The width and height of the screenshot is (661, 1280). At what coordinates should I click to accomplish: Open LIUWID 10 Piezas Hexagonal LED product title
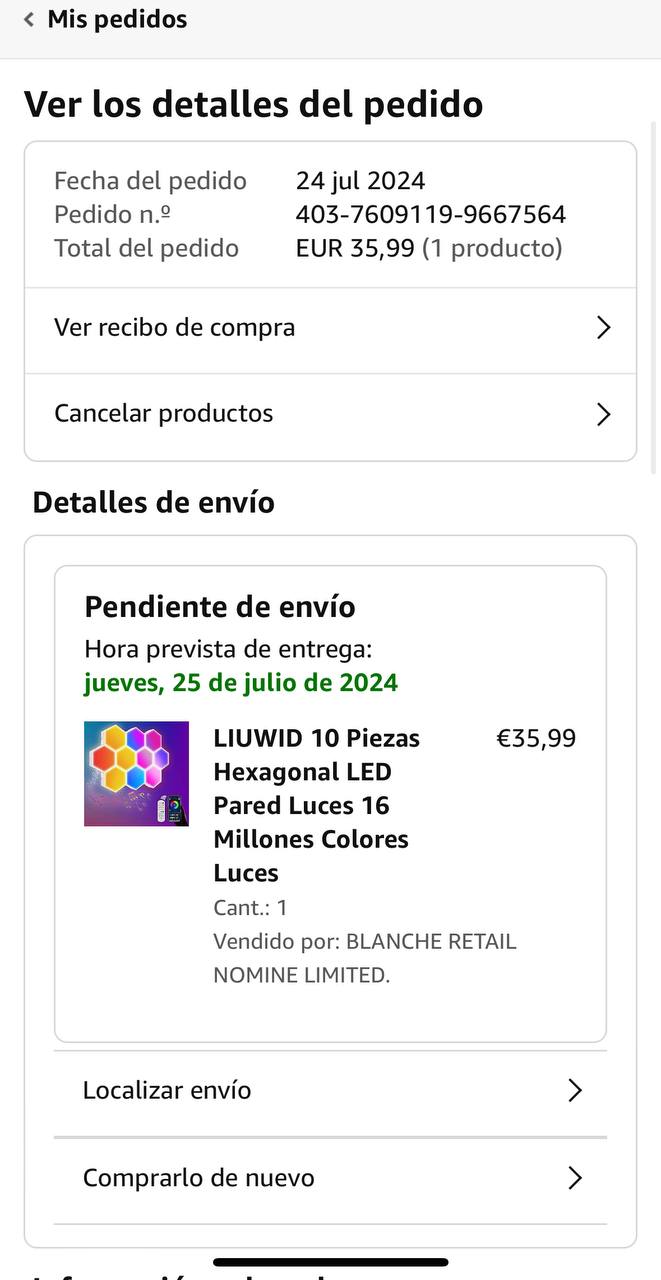coord(316,805)
